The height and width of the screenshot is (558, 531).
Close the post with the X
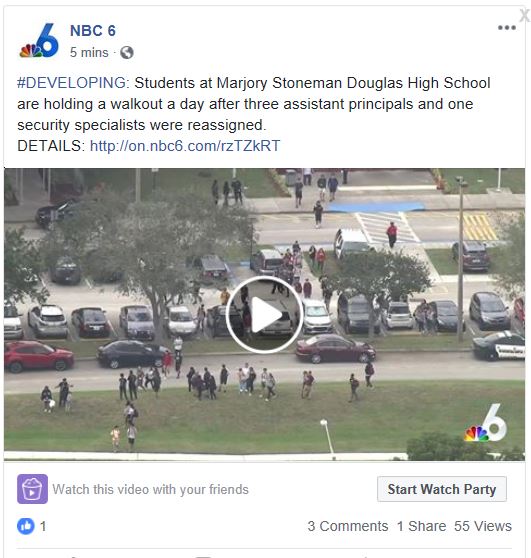[x=525, y=15]
